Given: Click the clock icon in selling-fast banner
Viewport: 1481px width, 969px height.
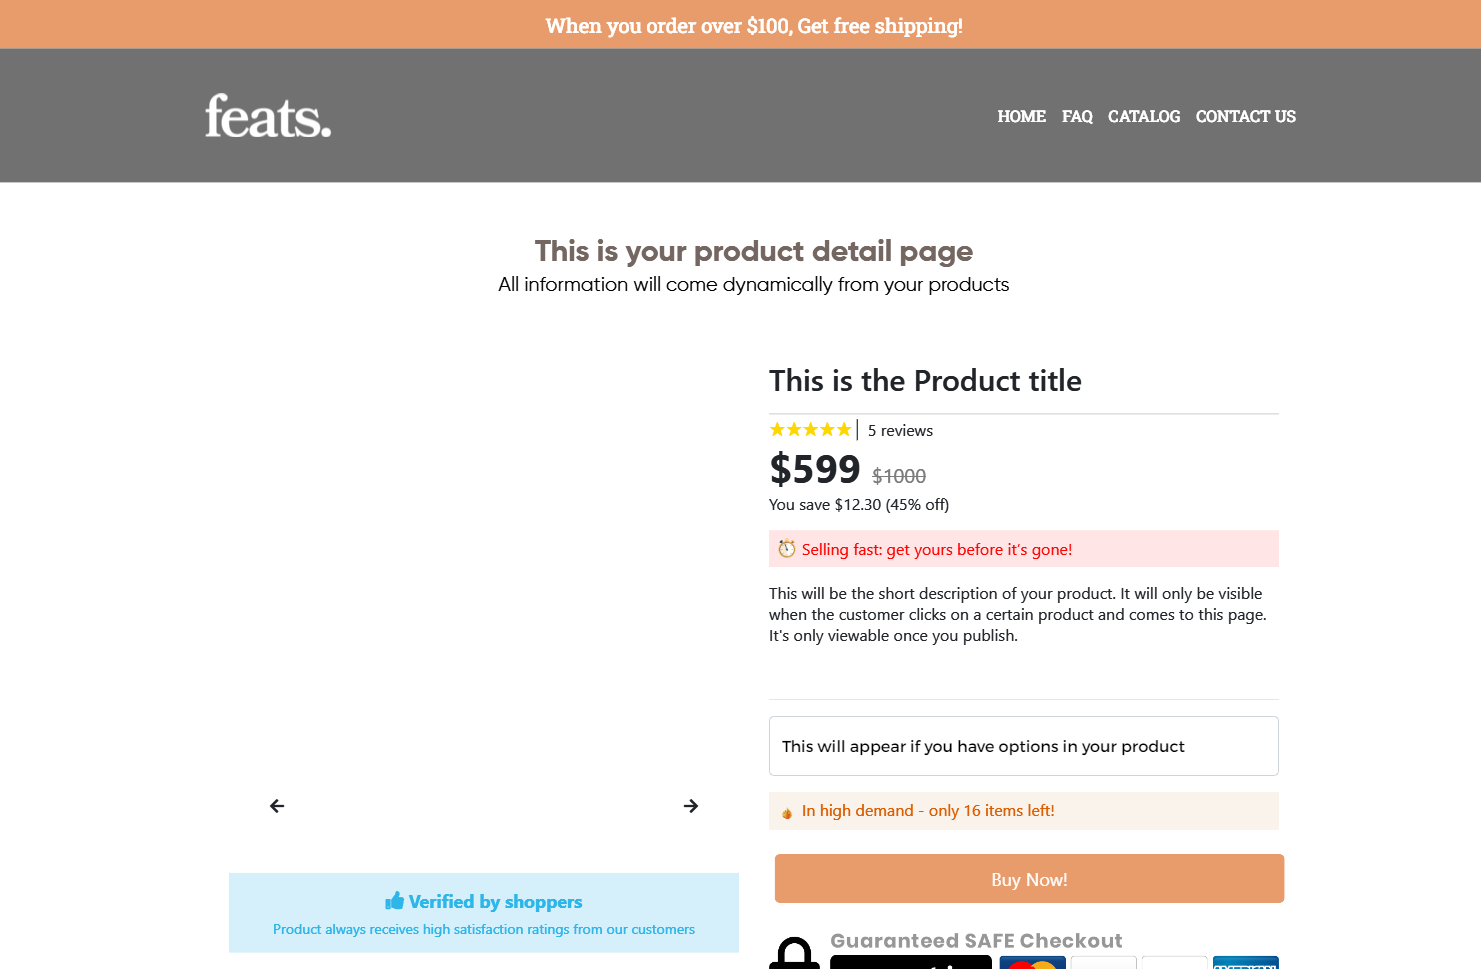Looking at the screenshot, I should [787, 549].
